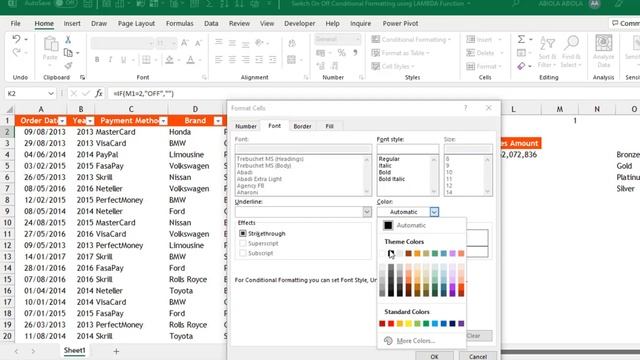The image size is (640, 360).
Task: Click OK in Format Cells dialog
Action: (434, 356)
